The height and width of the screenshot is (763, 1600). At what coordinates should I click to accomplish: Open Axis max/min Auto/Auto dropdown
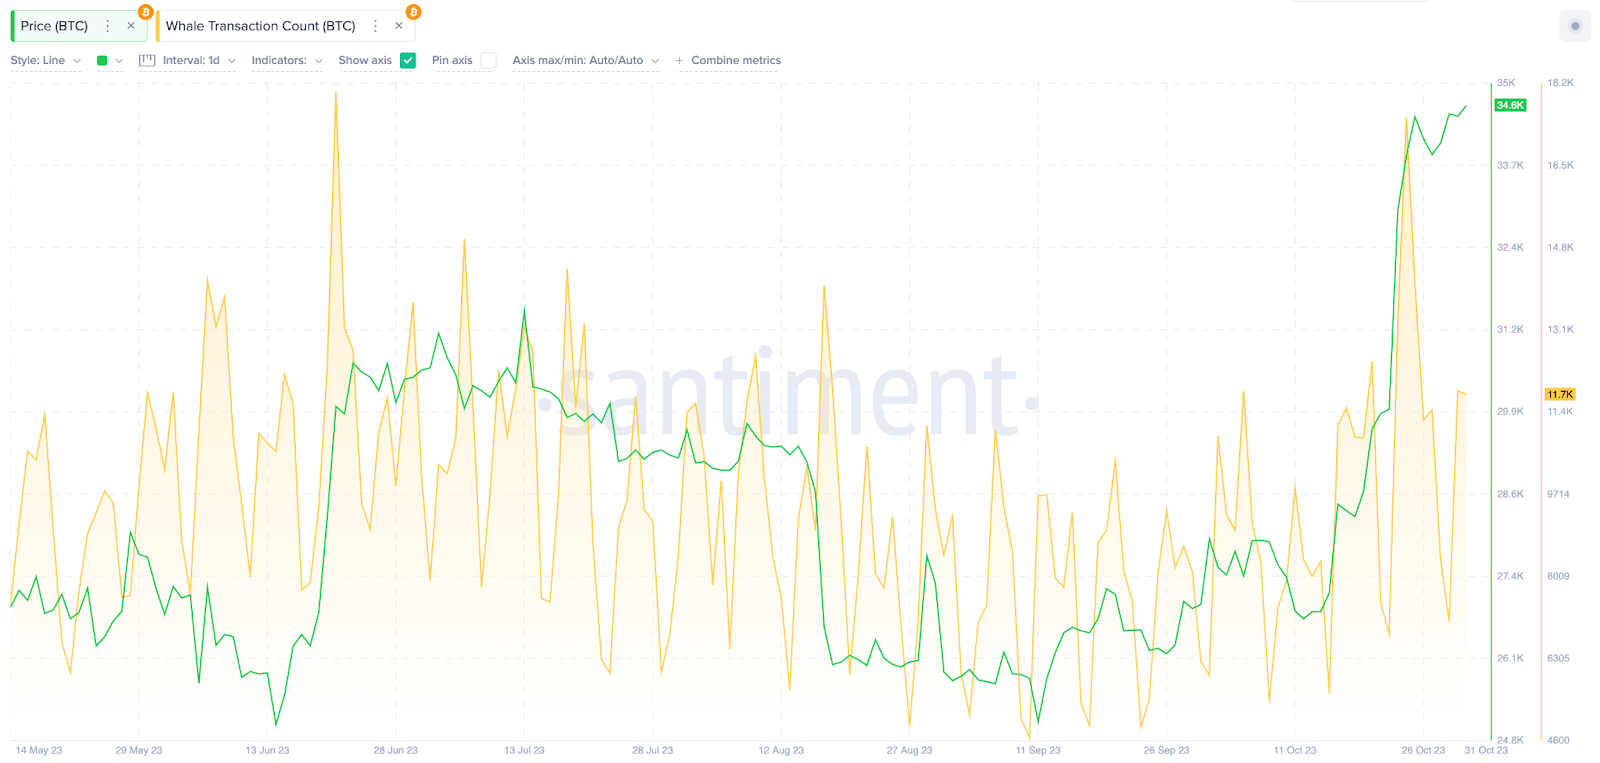coord(585,60)
